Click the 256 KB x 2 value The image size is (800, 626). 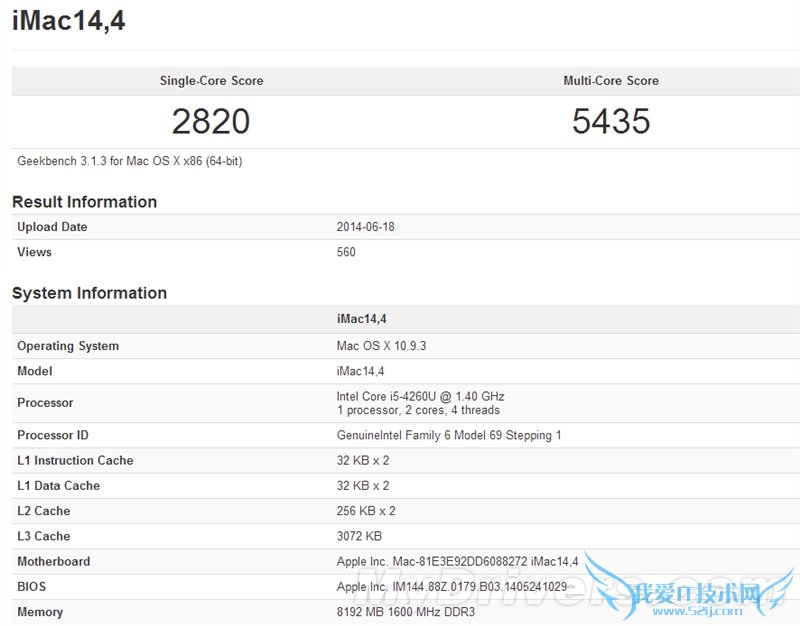pos(366,511)
